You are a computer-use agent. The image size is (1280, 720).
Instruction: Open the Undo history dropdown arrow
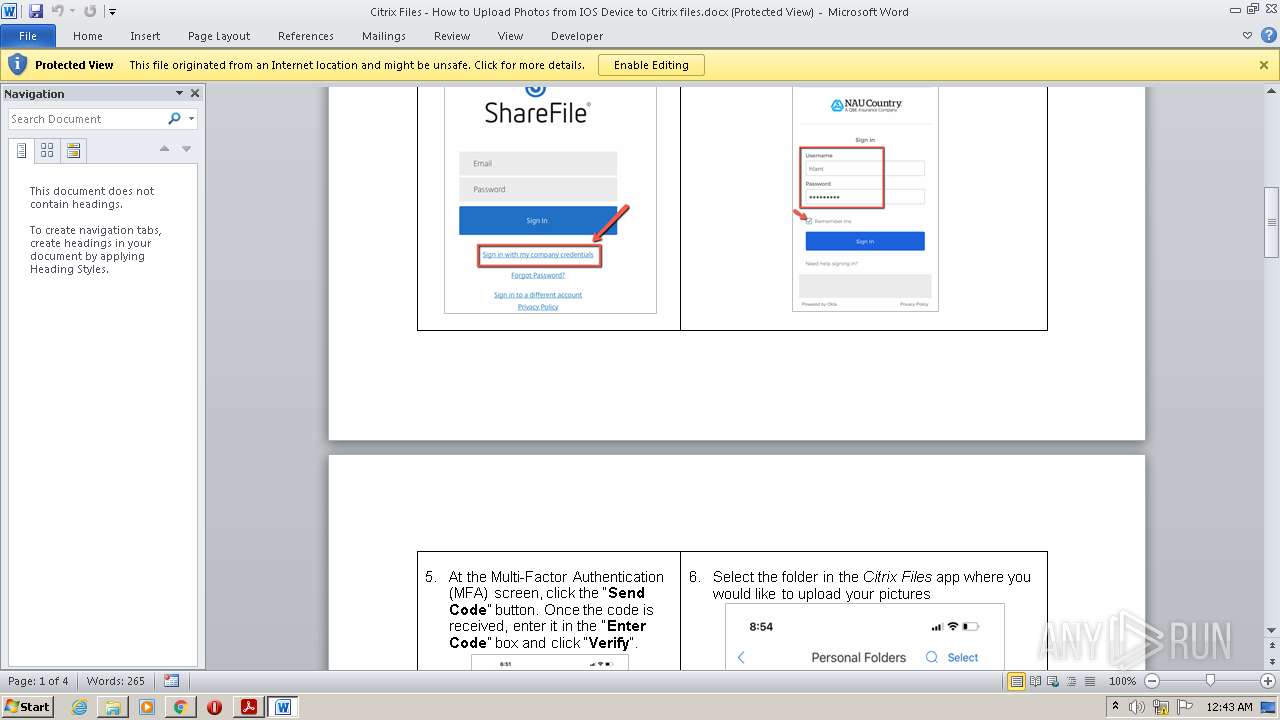(x=72, y=12)
